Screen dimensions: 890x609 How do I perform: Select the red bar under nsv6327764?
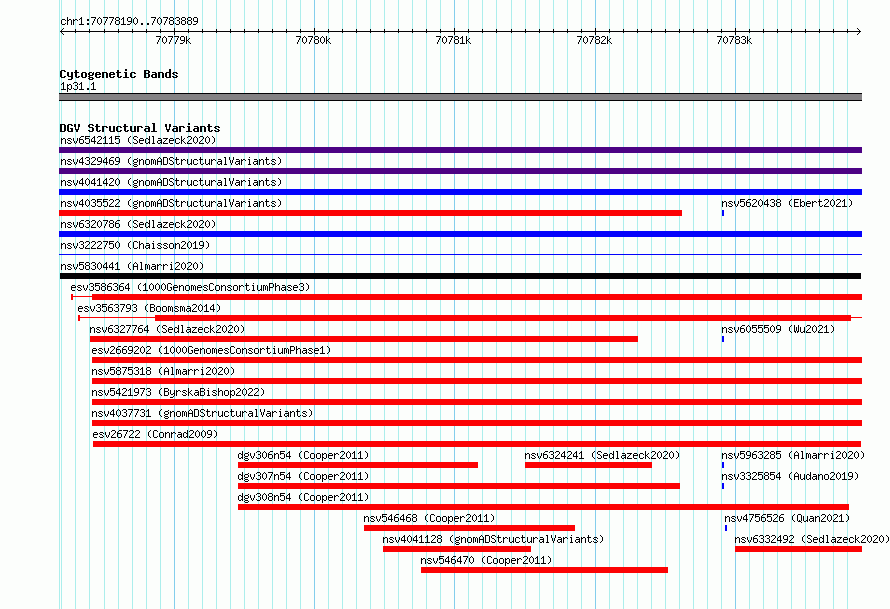pos(364,339)
